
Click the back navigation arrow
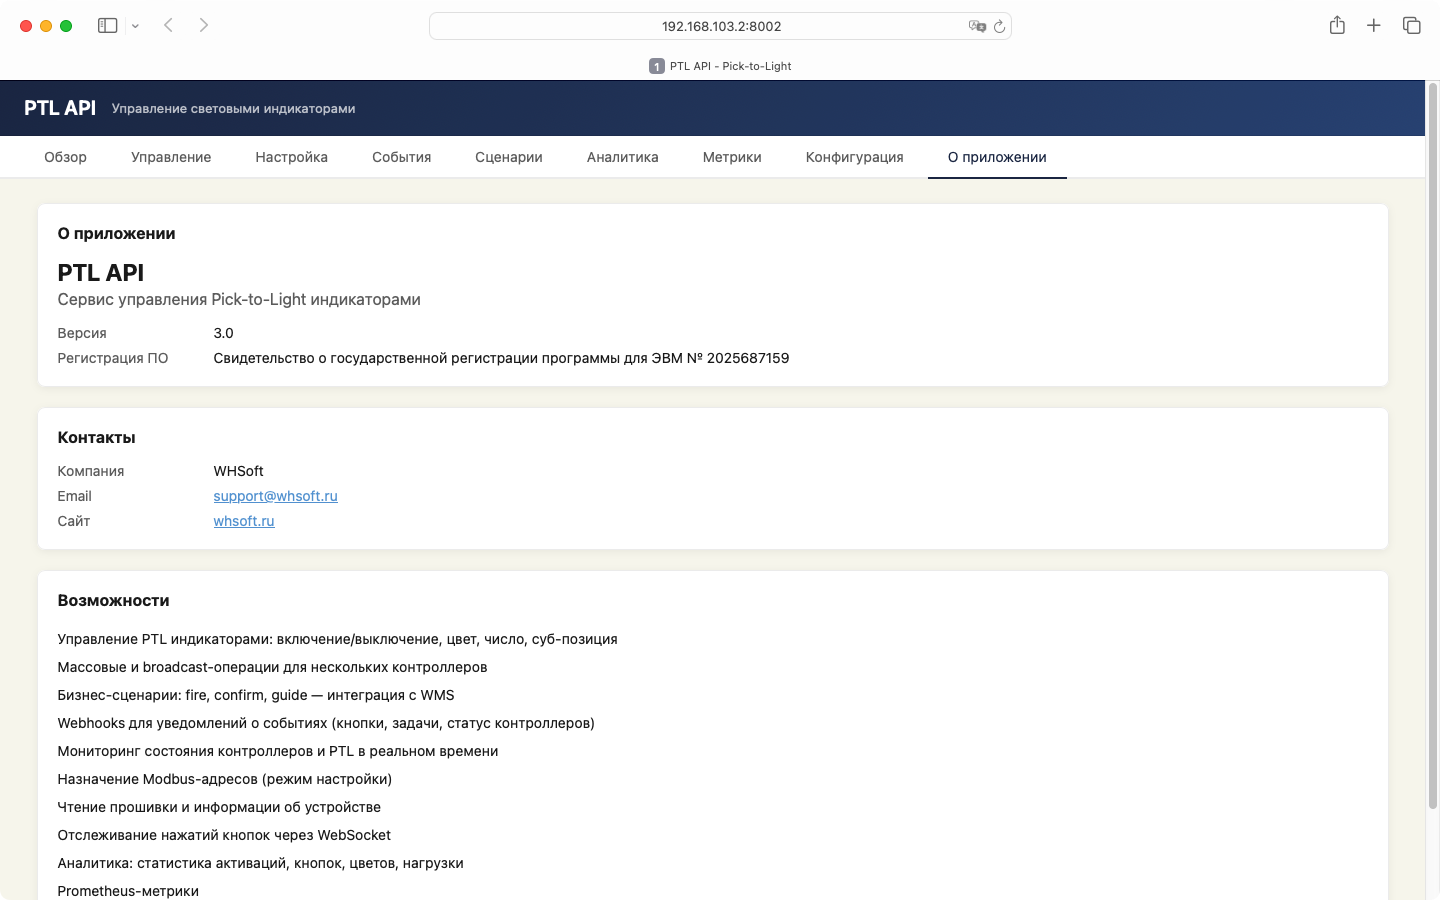coord(168,25)
